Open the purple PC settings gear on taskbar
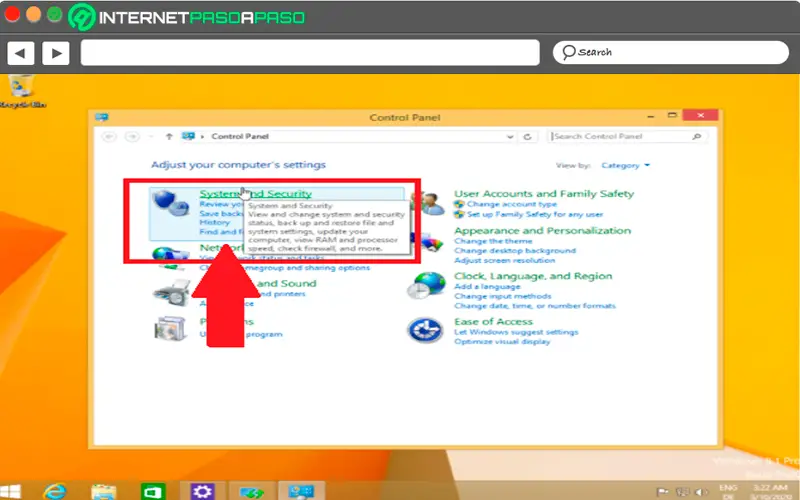 click(202, 492)
